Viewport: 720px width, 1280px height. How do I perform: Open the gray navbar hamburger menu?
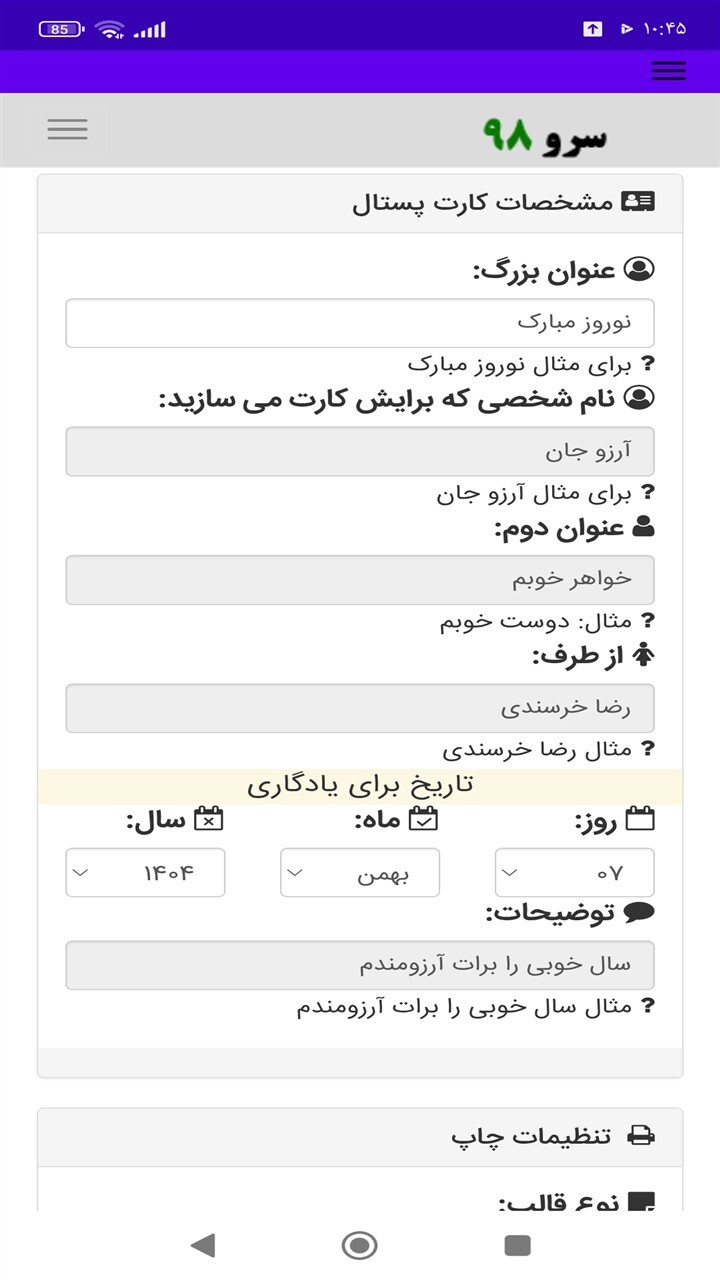pyautogui.click(x=67, y=129)
